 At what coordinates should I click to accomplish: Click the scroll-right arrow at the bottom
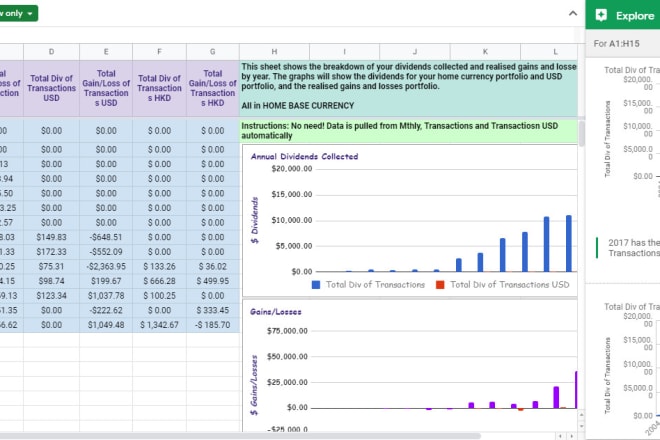pos(571,436)
